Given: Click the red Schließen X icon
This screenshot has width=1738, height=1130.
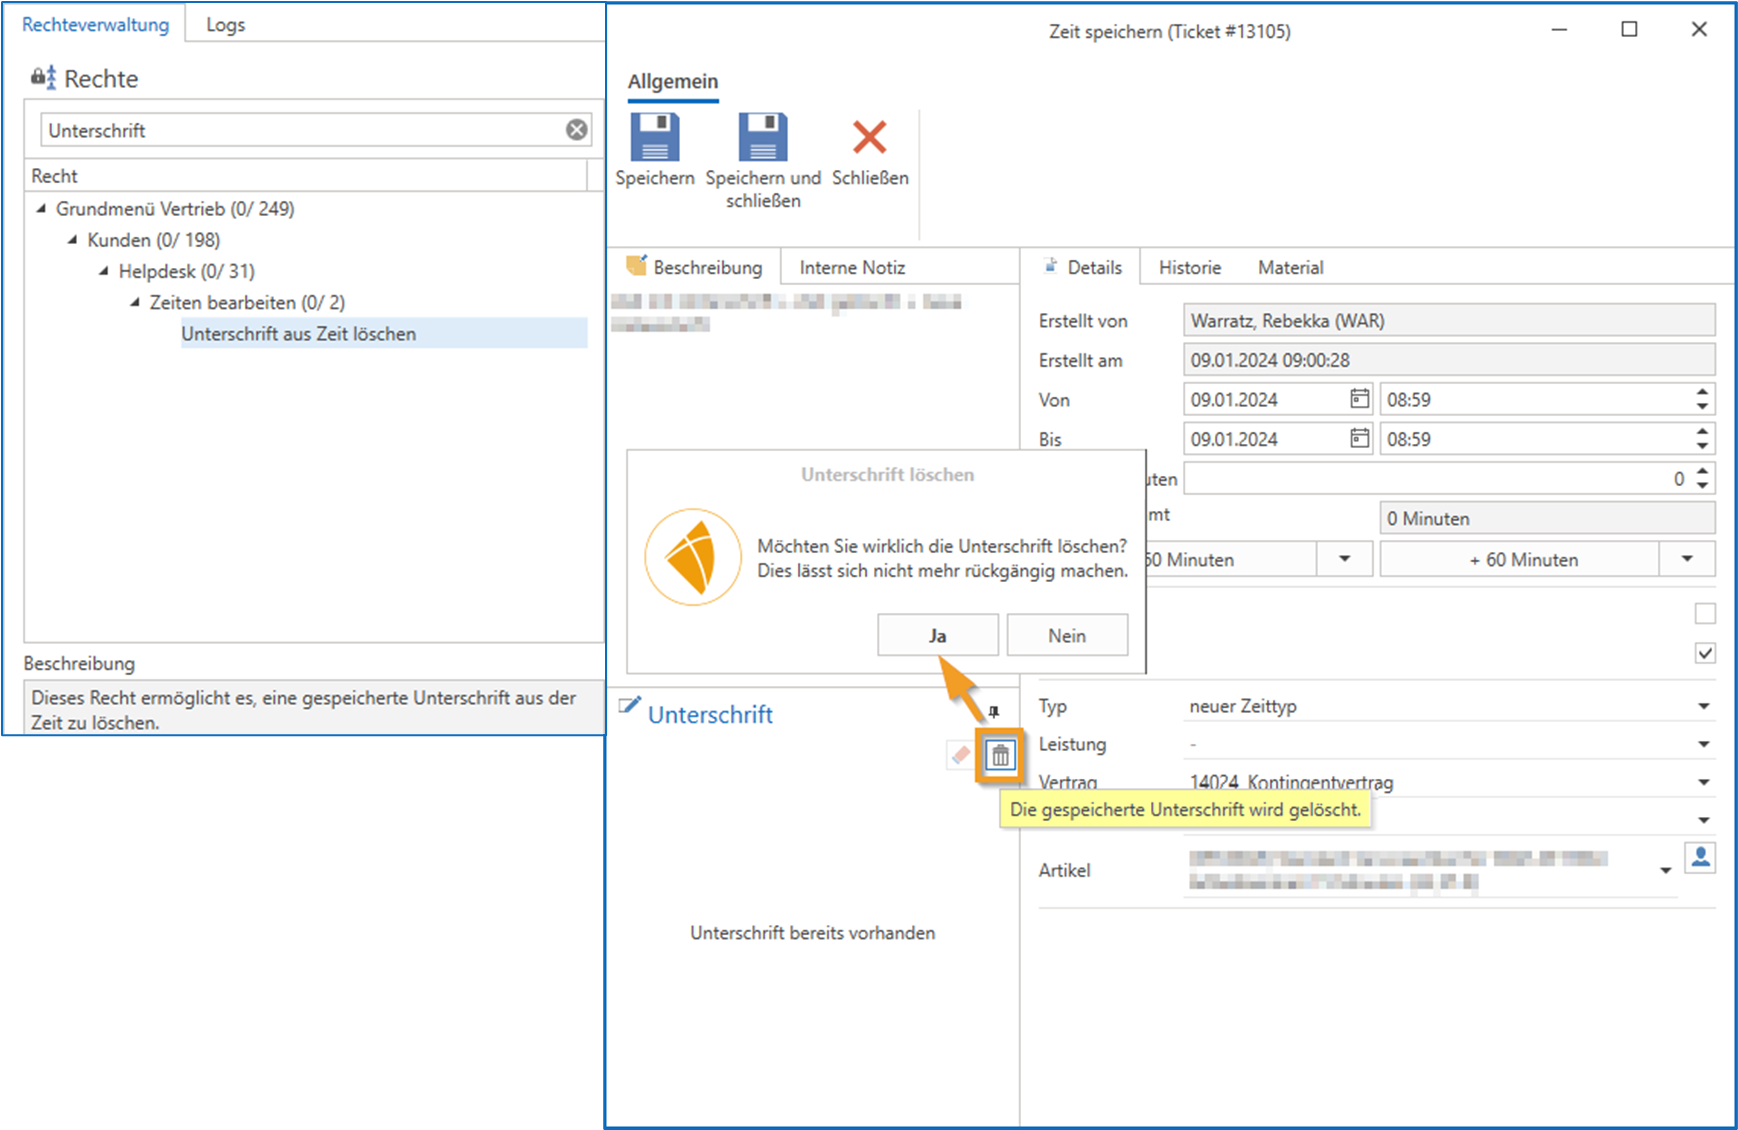Looking at the screenshot, I should pos(869,138).
